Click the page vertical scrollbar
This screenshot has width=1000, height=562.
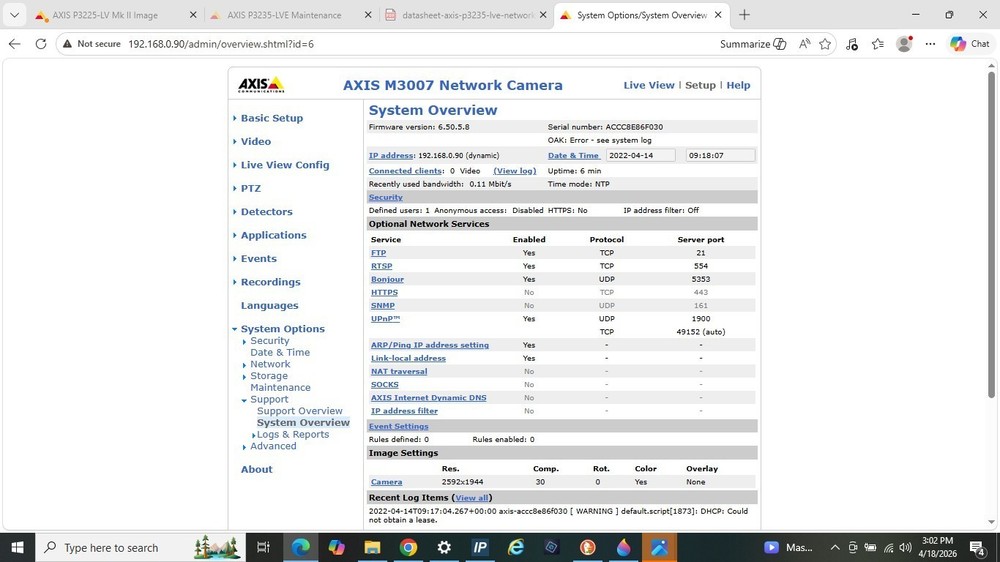point(991,236)
